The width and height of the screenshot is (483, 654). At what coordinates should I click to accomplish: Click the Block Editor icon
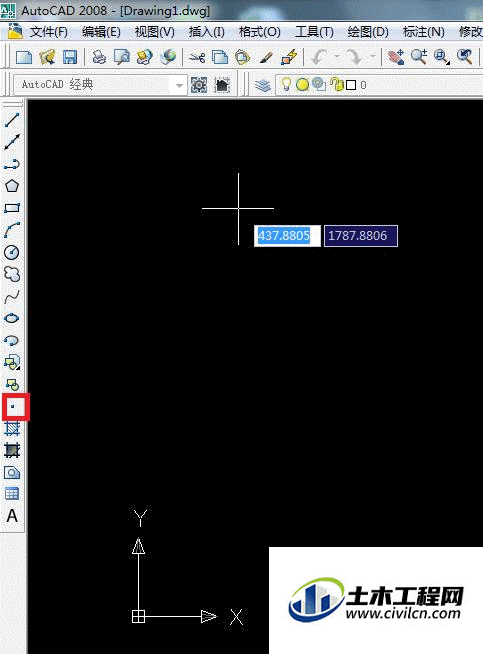click(289, 57)
